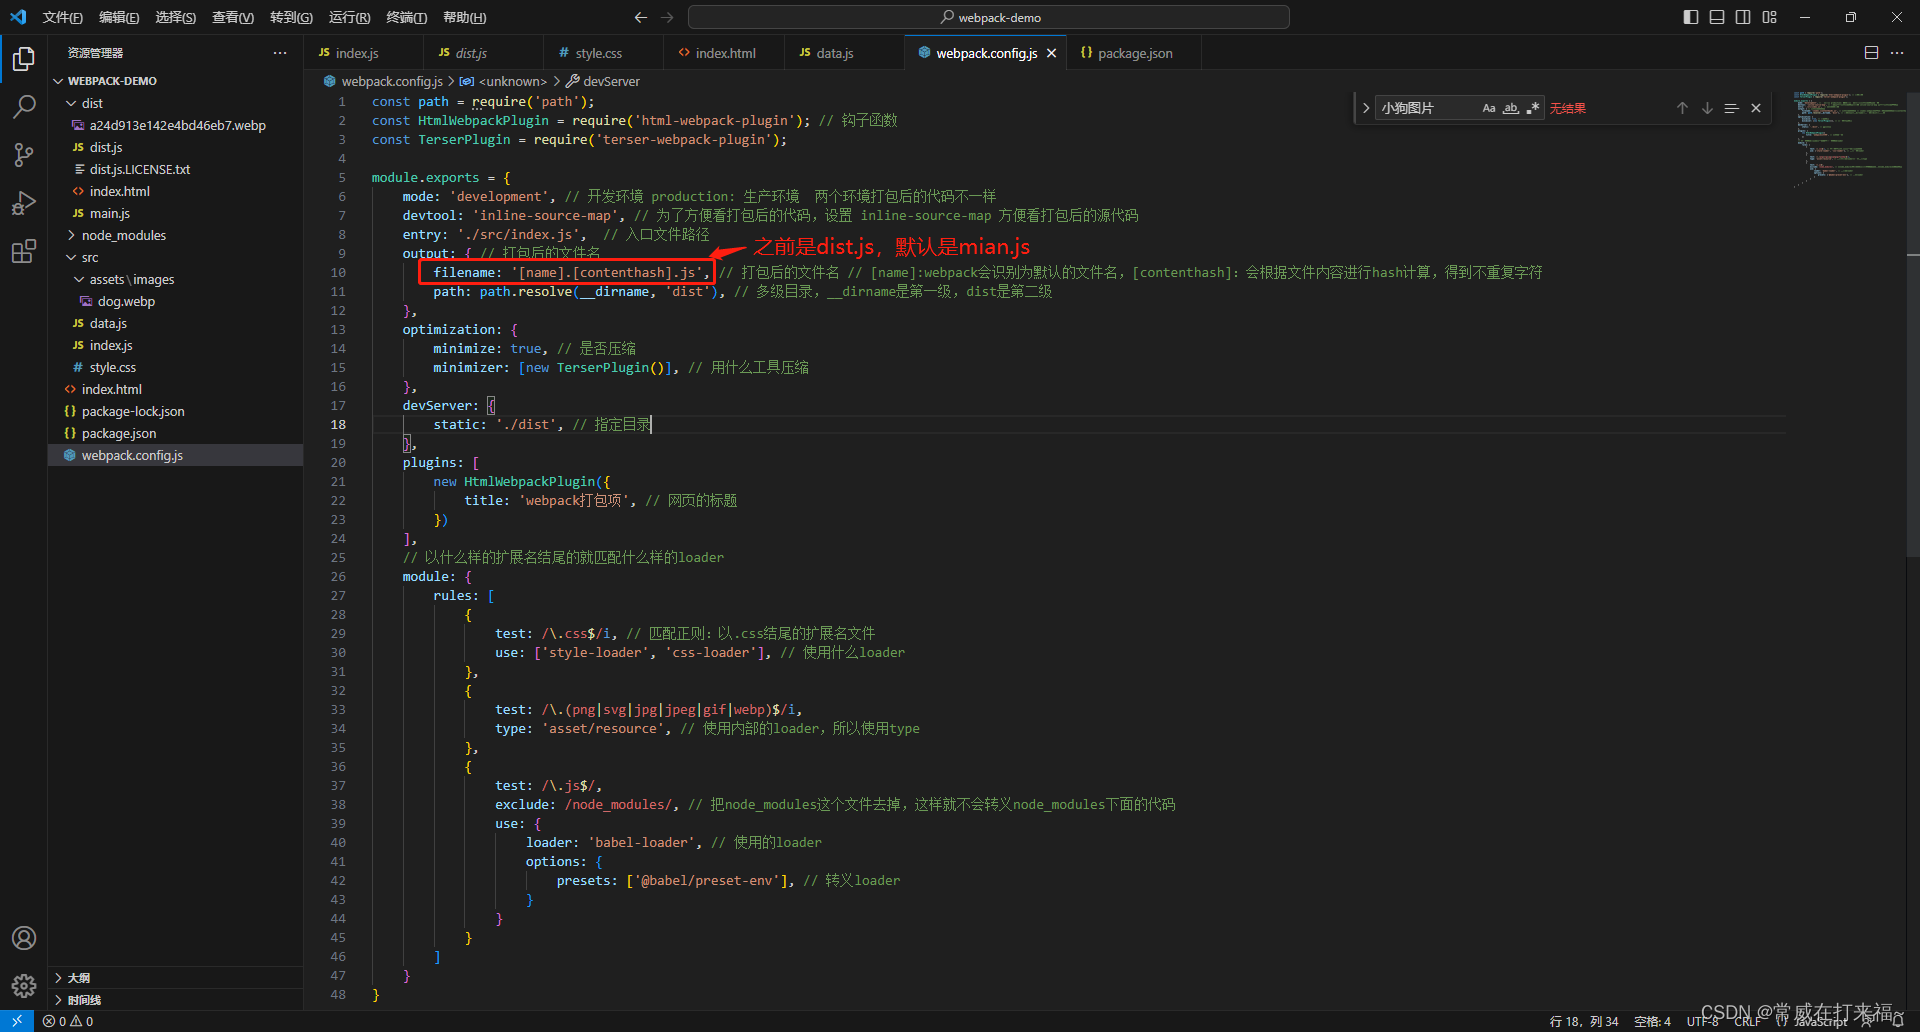The width and height of the screenshot is (1920, 1032).
Task: Open the 帮助(H) menu
Action: [465, 17]
